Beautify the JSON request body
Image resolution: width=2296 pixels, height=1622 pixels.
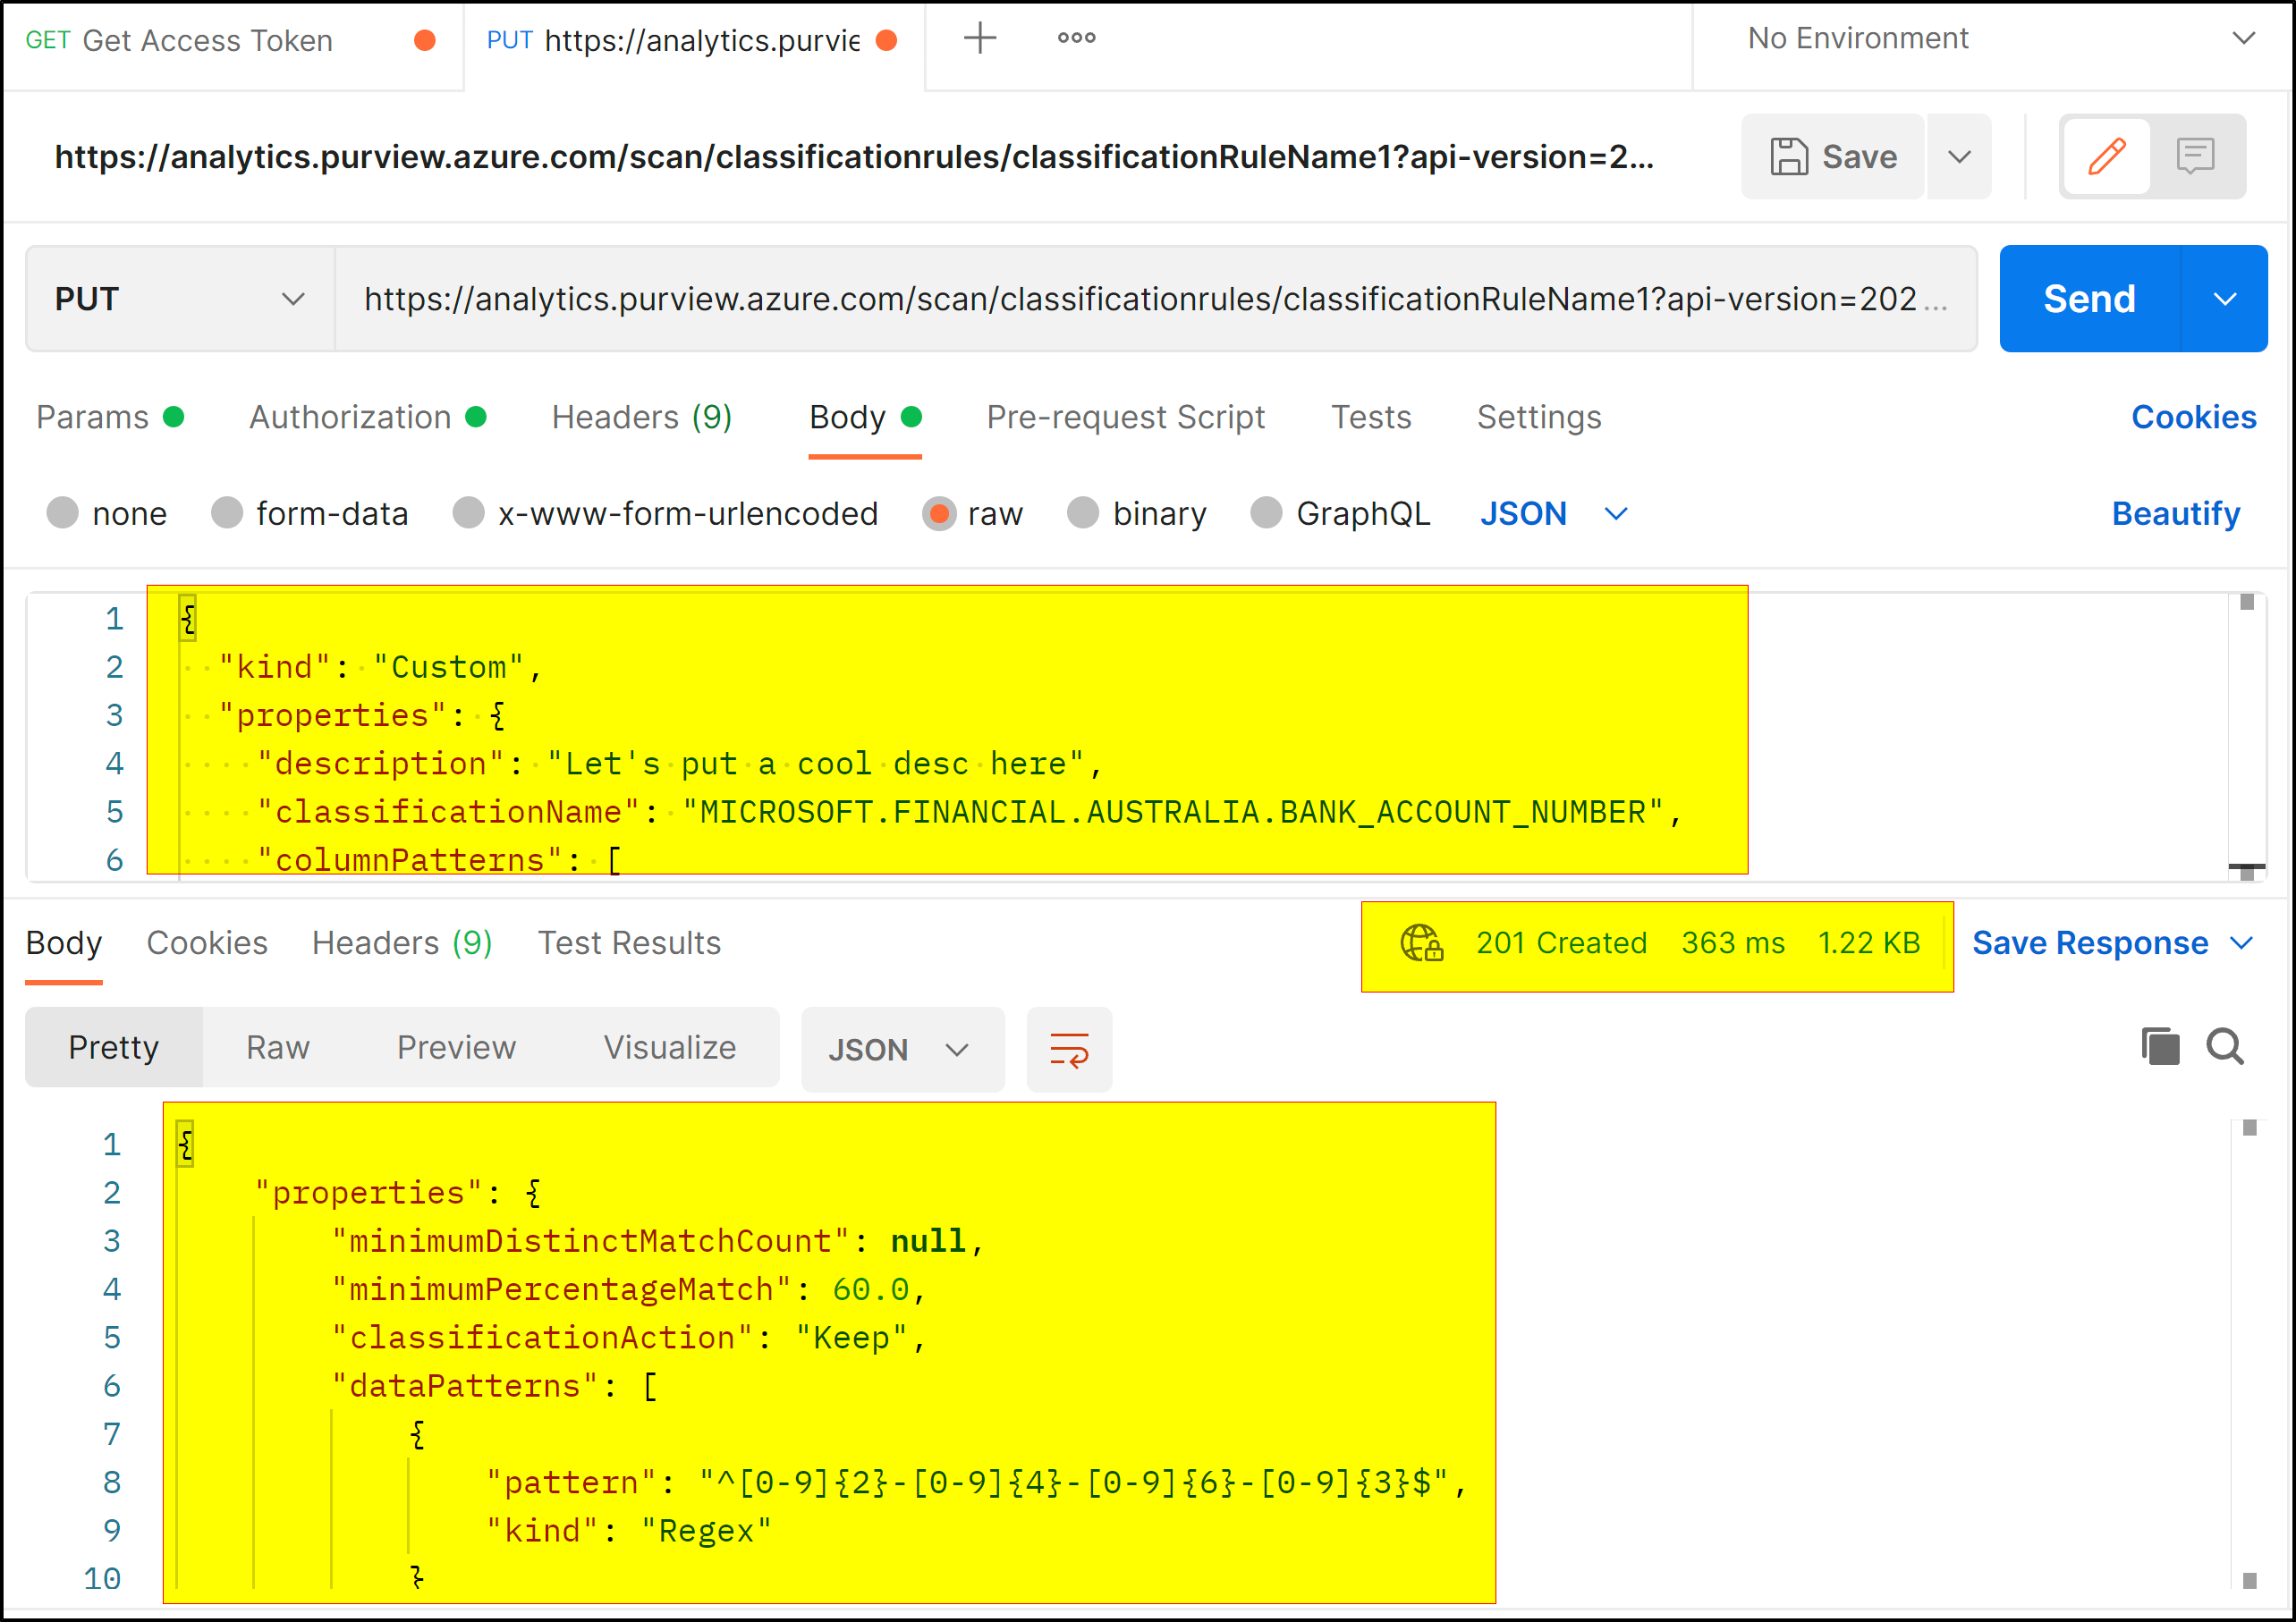2175,513
